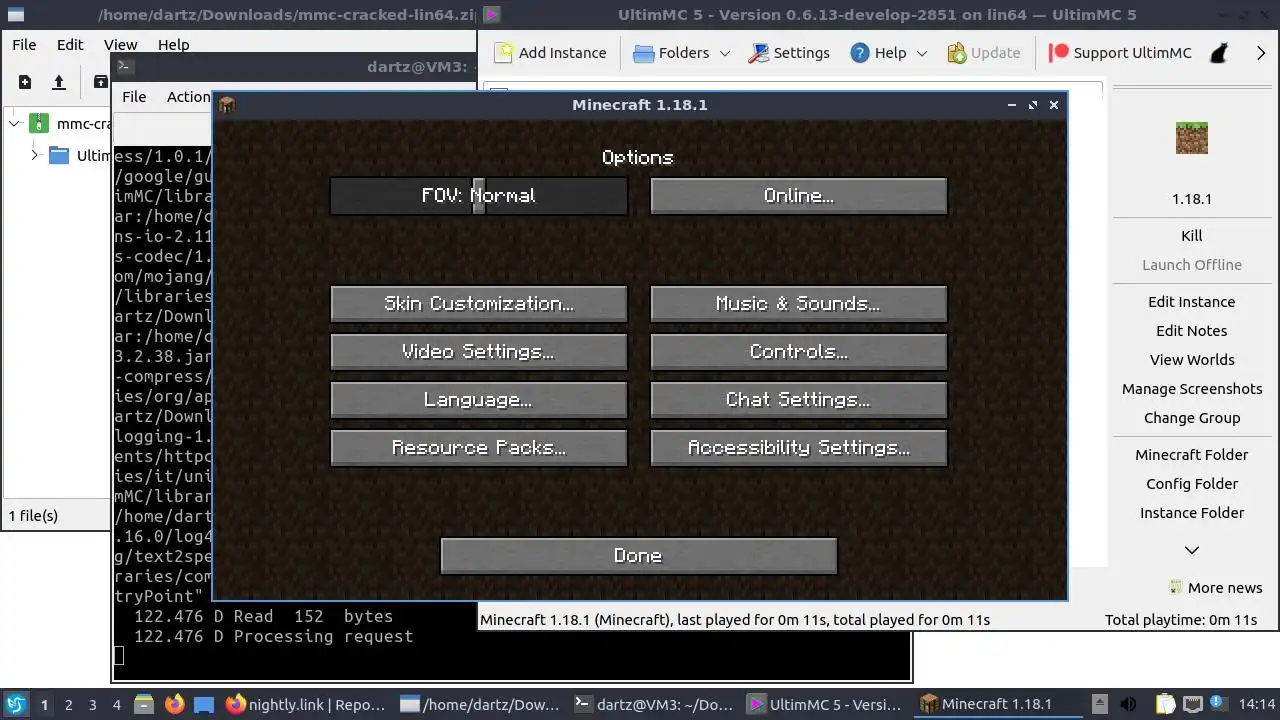This screenshot has height=720, width=1280.
Task: Open Resource Packs menu
Action: [479, 448]
